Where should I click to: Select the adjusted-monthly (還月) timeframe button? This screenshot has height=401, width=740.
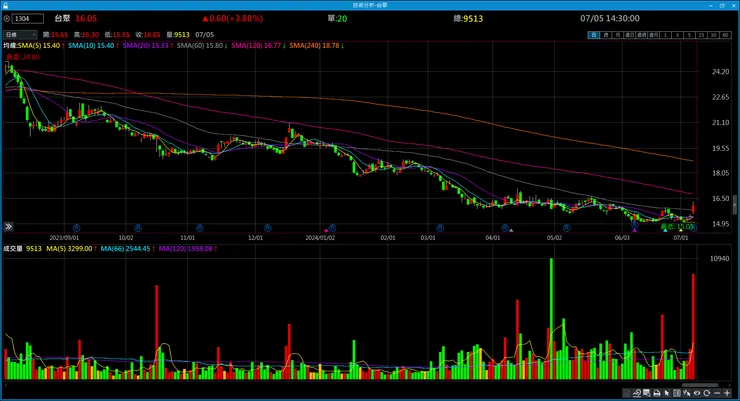tap(654, 35)
